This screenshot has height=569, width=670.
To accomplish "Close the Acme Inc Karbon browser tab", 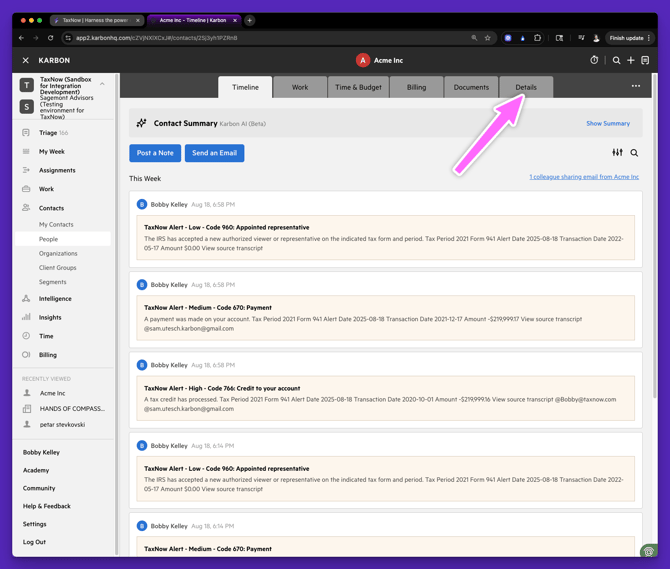I will click(235, 20).
